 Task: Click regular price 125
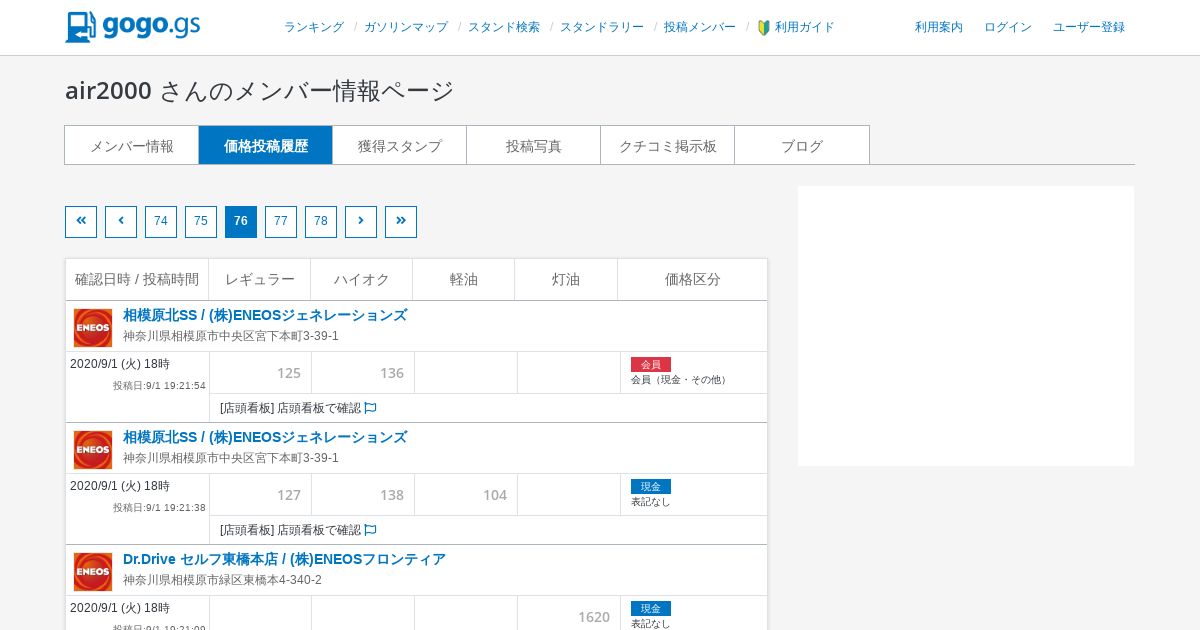289,373
